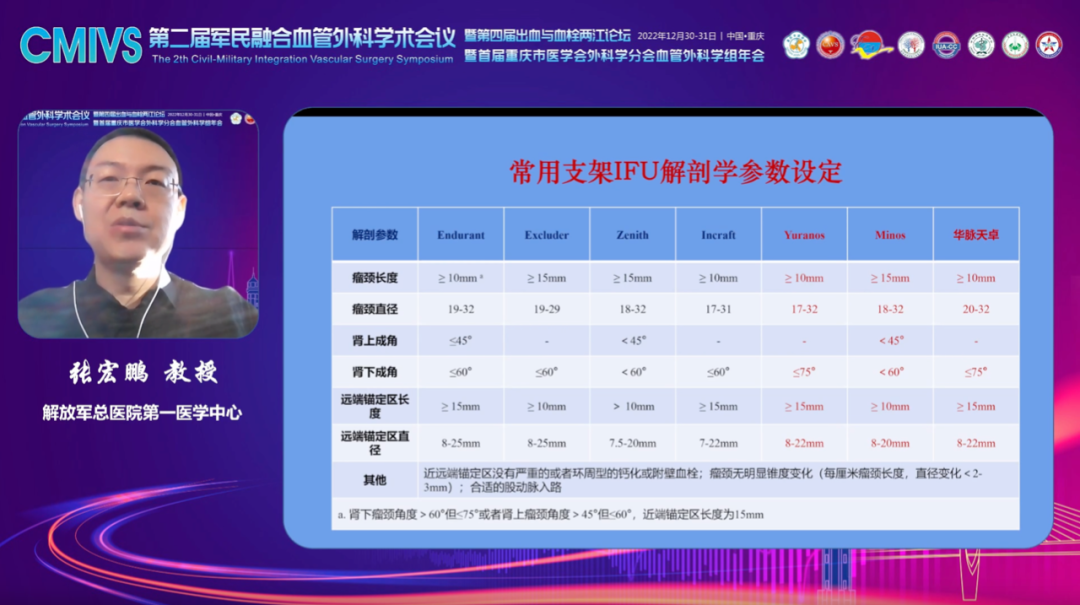This screenshot has width=1080, height=605.
Task: Click the 17-31 neck diameter cell
Action: [x=718, y=309]
